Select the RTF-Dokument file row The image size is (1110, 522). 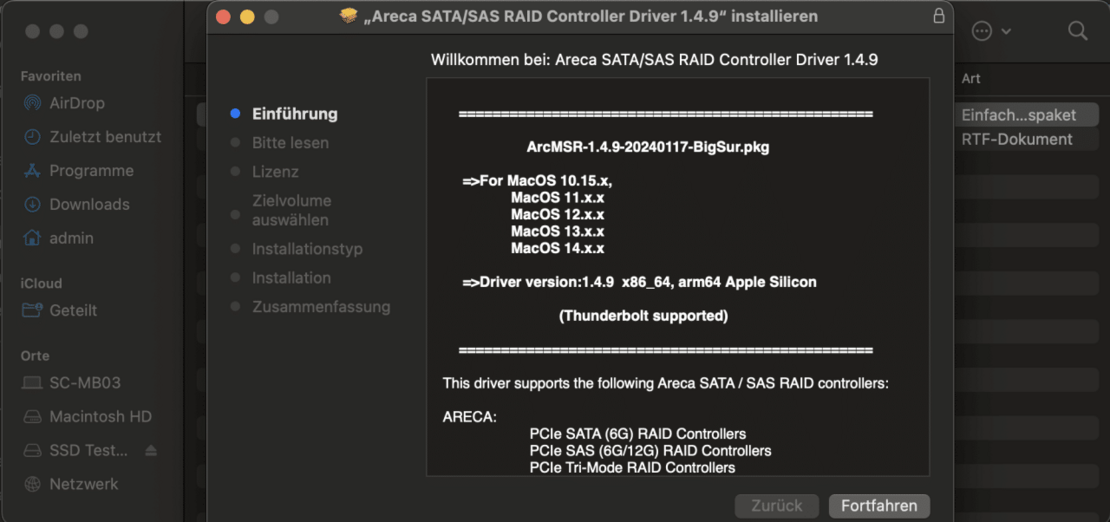click(x=1016, y=140)
